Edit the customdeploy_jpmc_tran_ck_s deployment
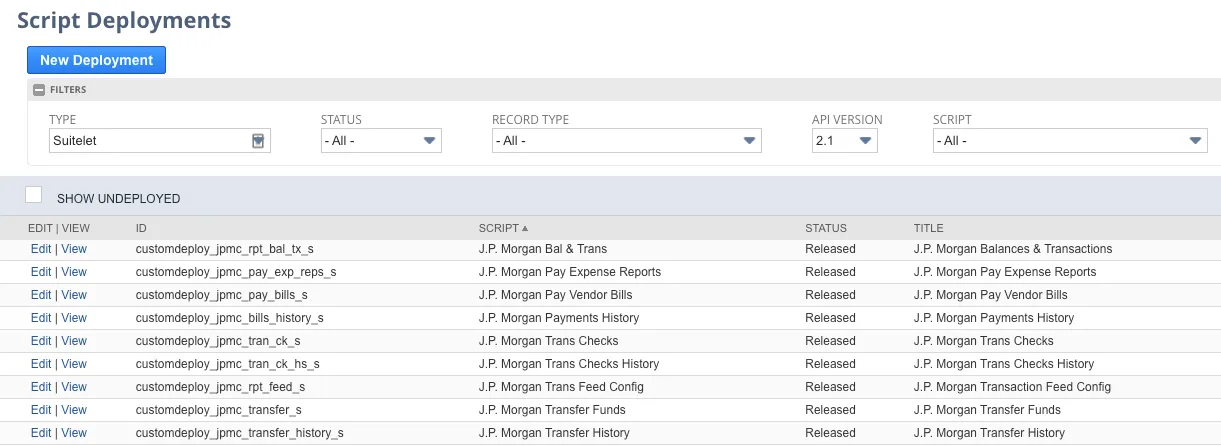 click(41, 341)
